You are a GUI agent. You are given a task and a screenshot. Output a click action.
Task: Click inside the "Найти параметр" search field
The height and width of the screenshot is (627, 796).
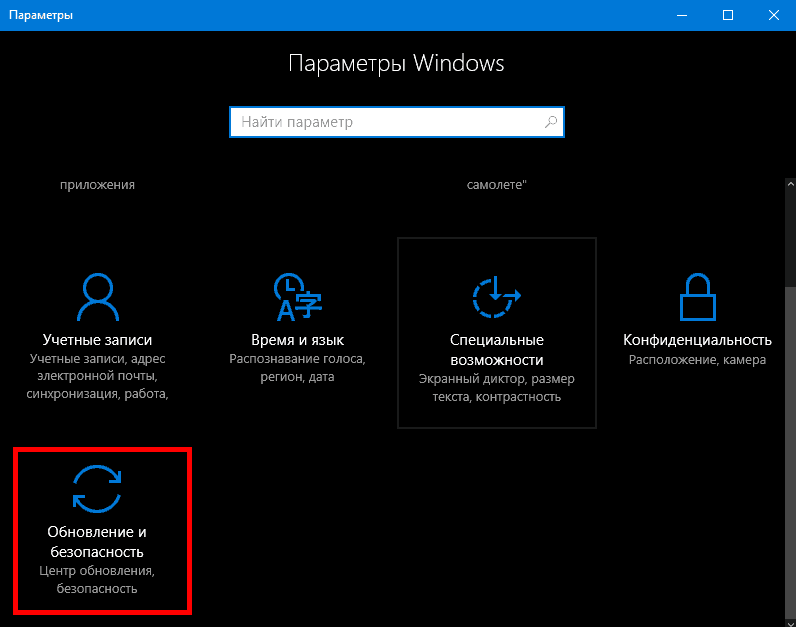point(396,122)
